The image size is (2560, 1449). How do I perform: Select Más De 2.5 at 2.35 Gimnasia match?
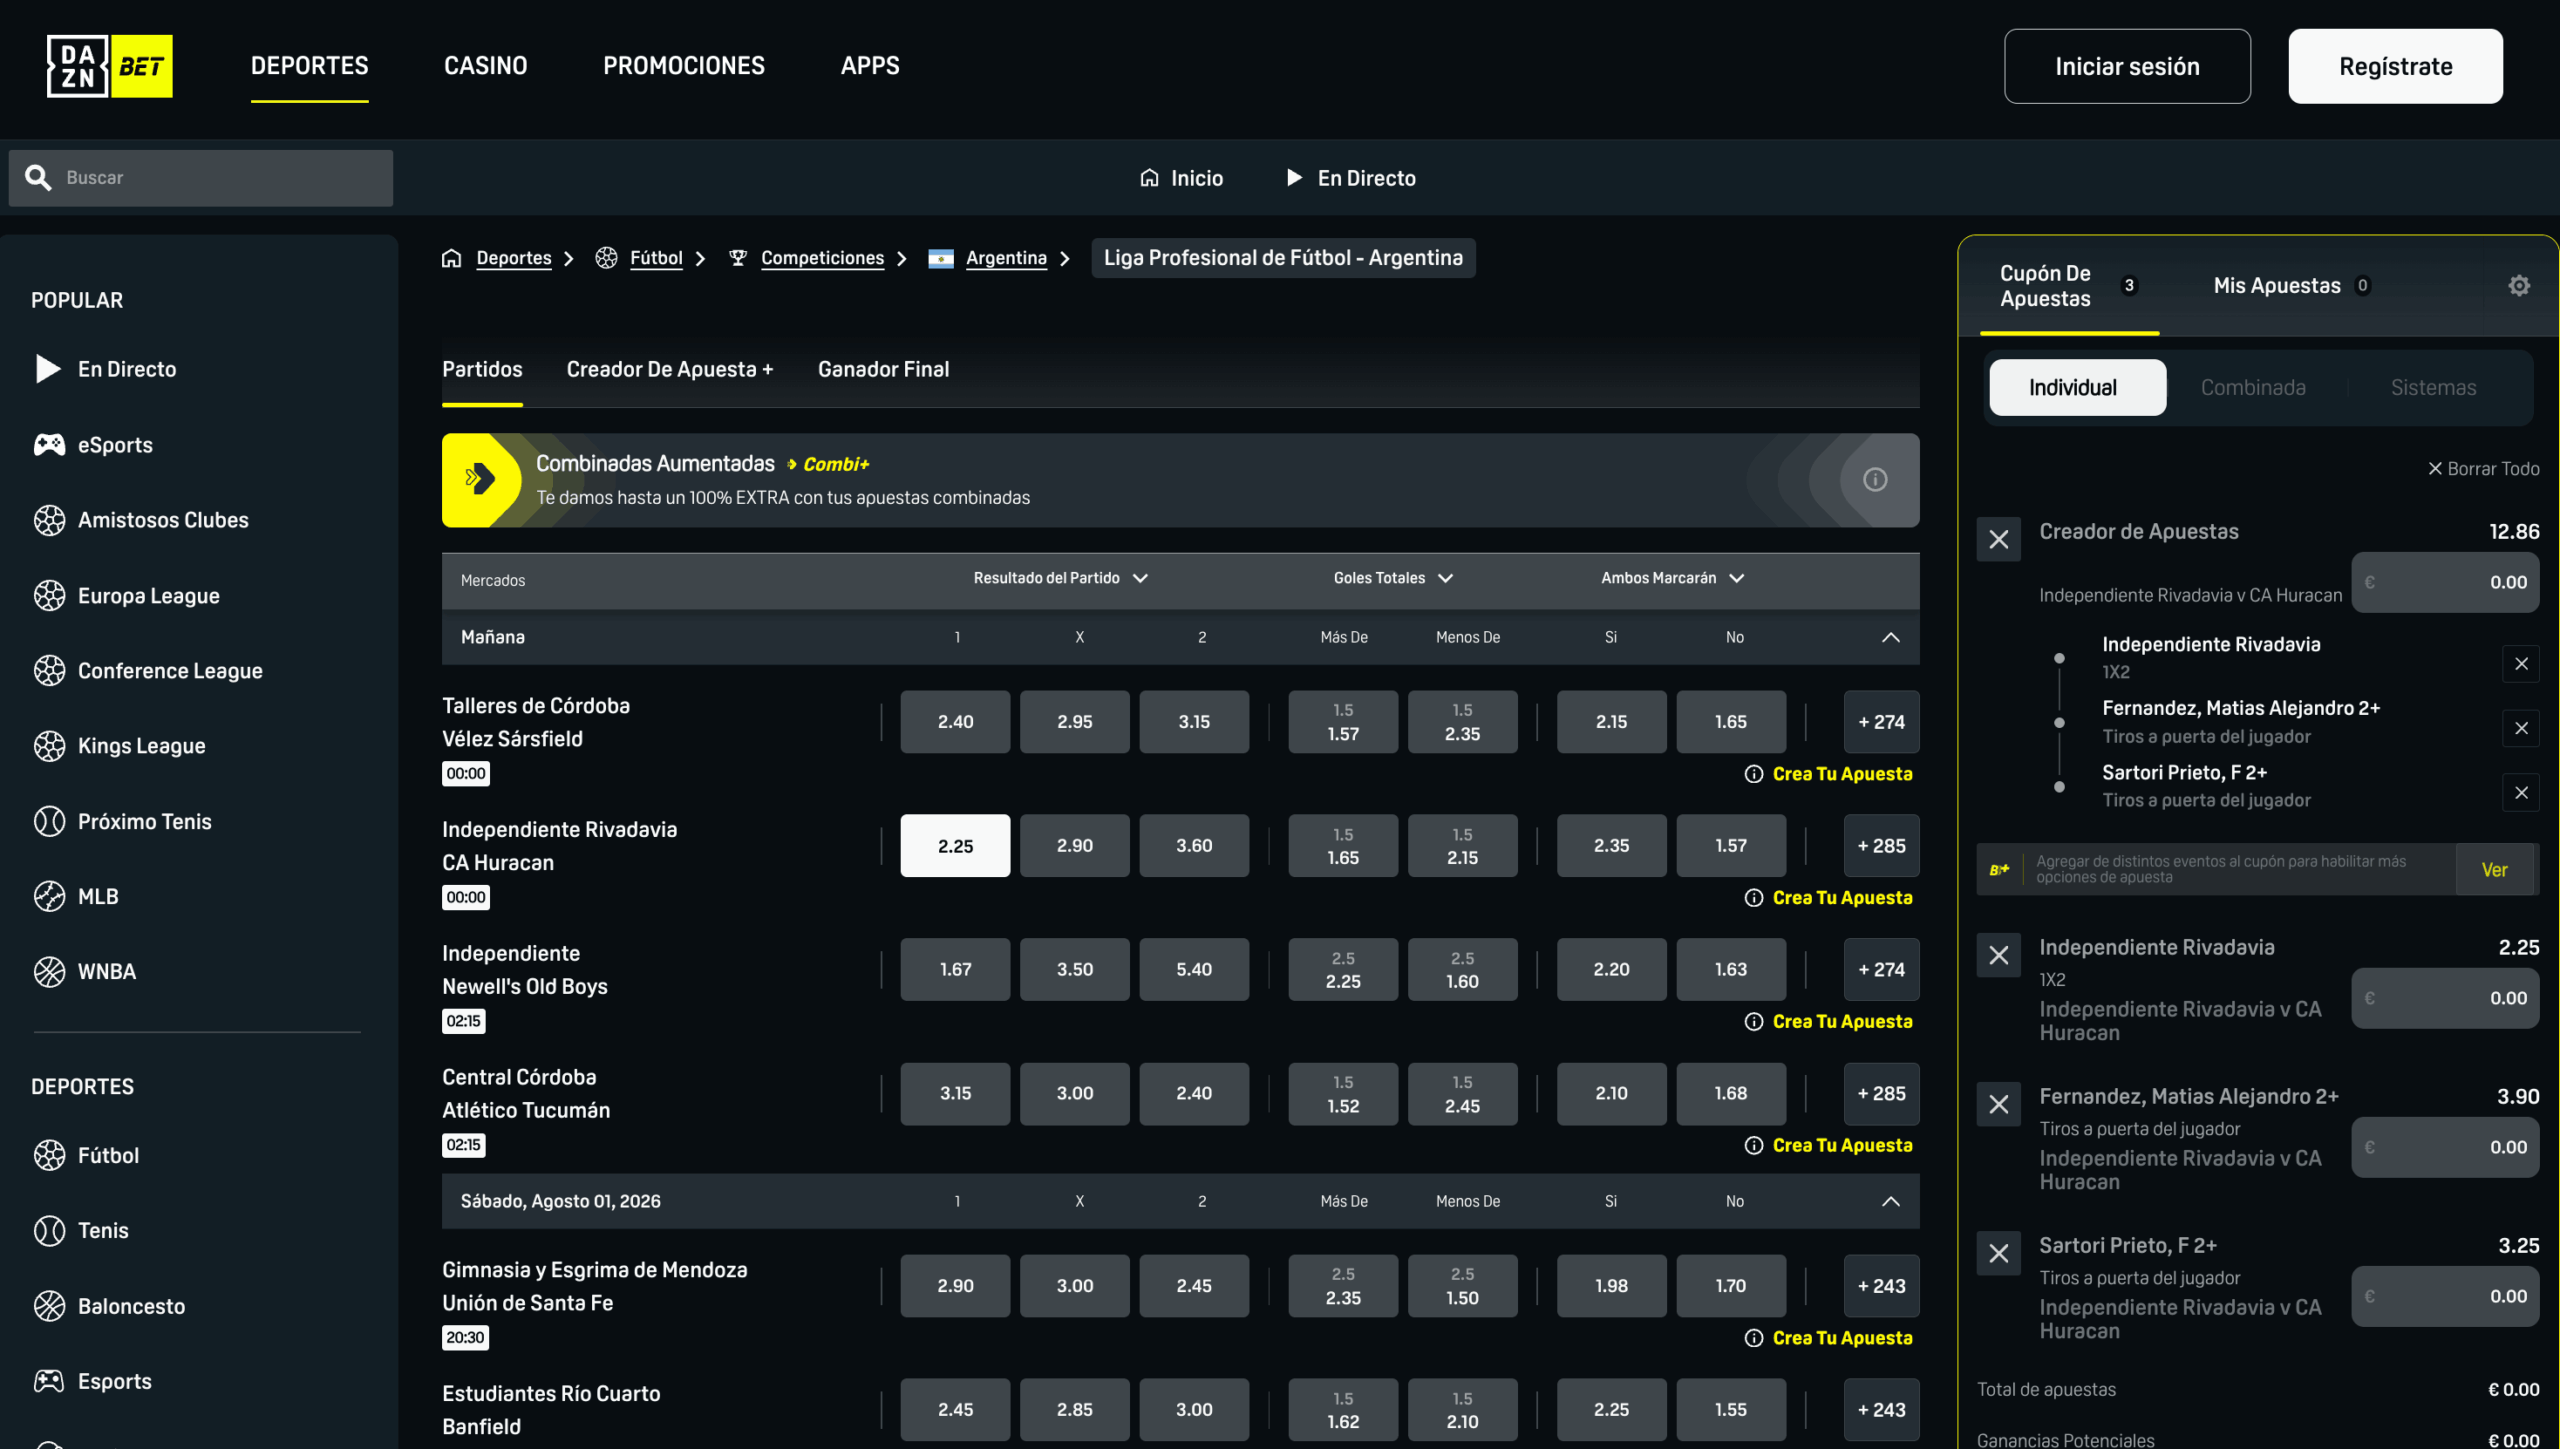pyautogui.click(x=1343, y=1286)
